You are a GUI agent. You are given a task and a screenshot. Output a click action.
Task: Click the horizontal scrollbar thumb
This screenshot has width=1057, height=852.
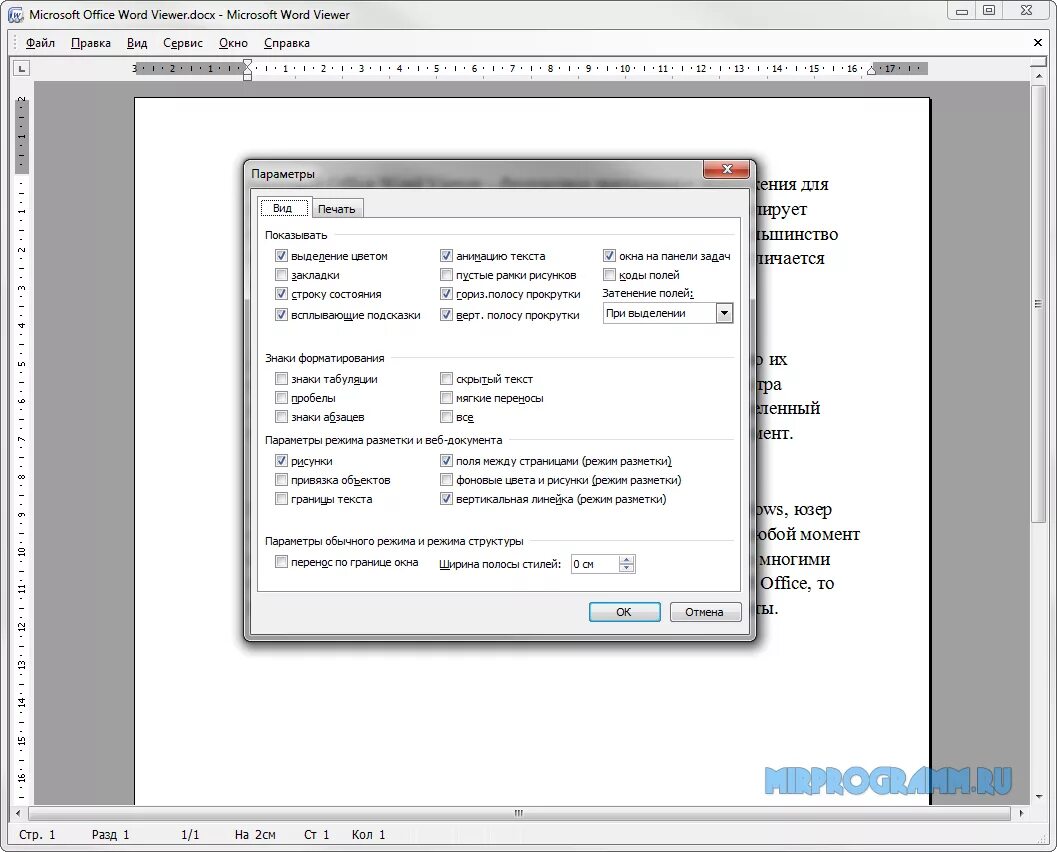(519, 813)
